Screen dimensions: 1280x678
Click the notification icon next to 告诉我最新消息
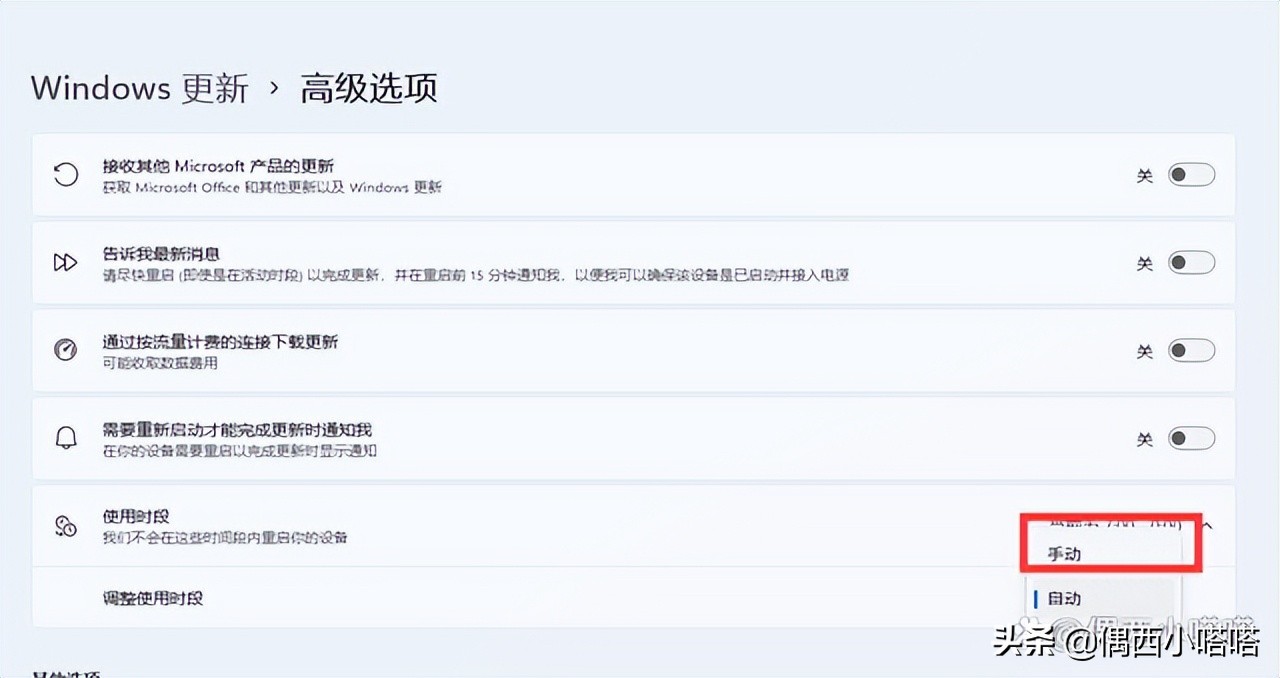(65, 262)
